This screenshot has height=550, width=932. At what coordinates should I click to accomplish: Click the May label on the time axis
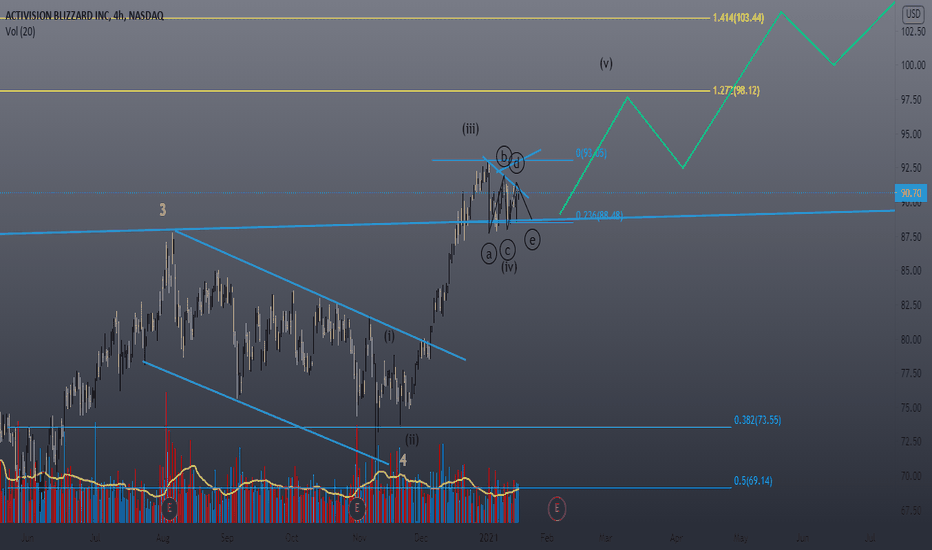[741, 538]
